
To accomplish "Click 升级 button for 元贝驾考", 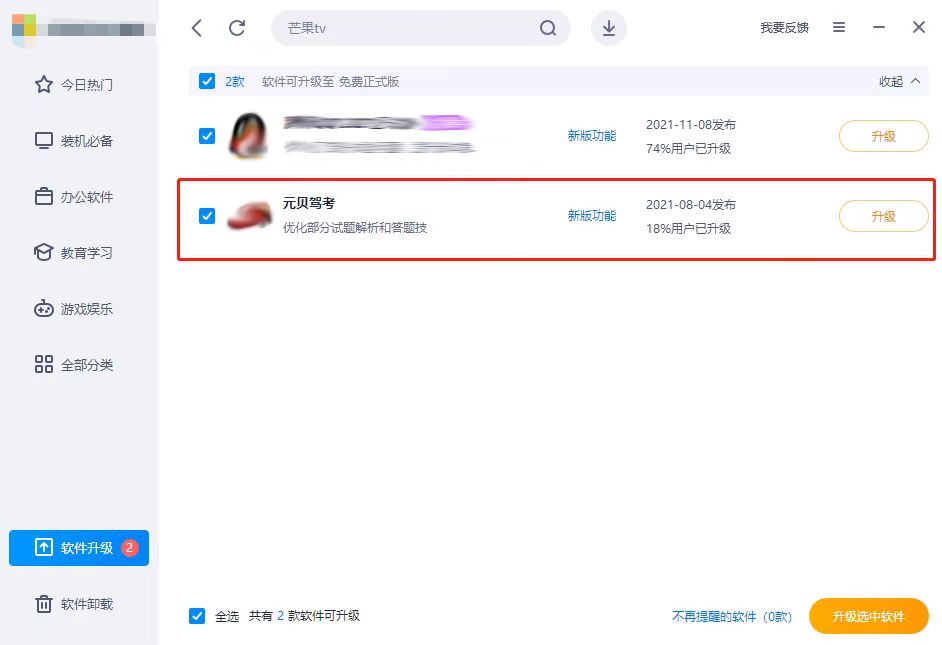I will 883,216.
